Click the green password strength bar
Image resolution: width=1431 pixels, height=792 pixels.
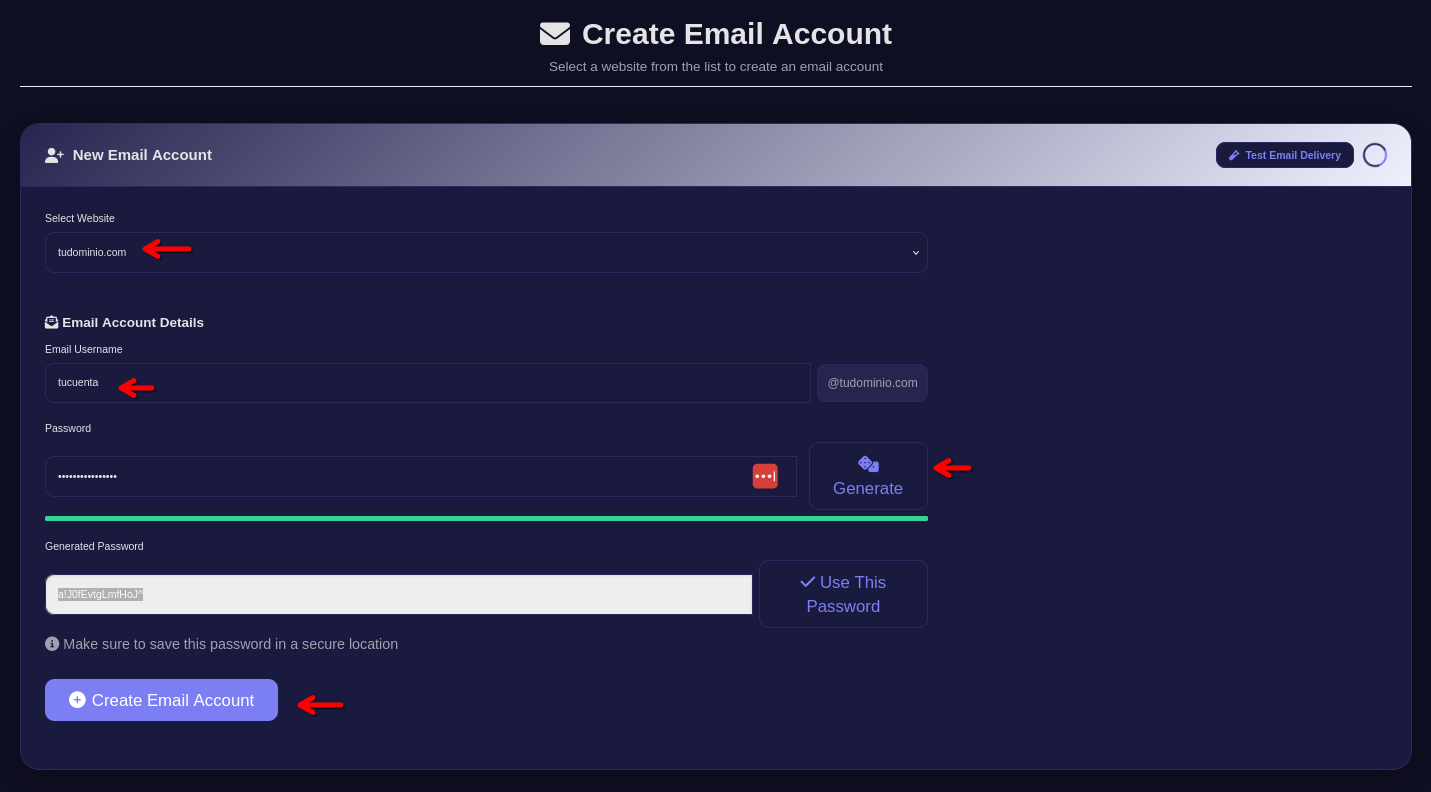pyautogui.click(x=486, y=518)
